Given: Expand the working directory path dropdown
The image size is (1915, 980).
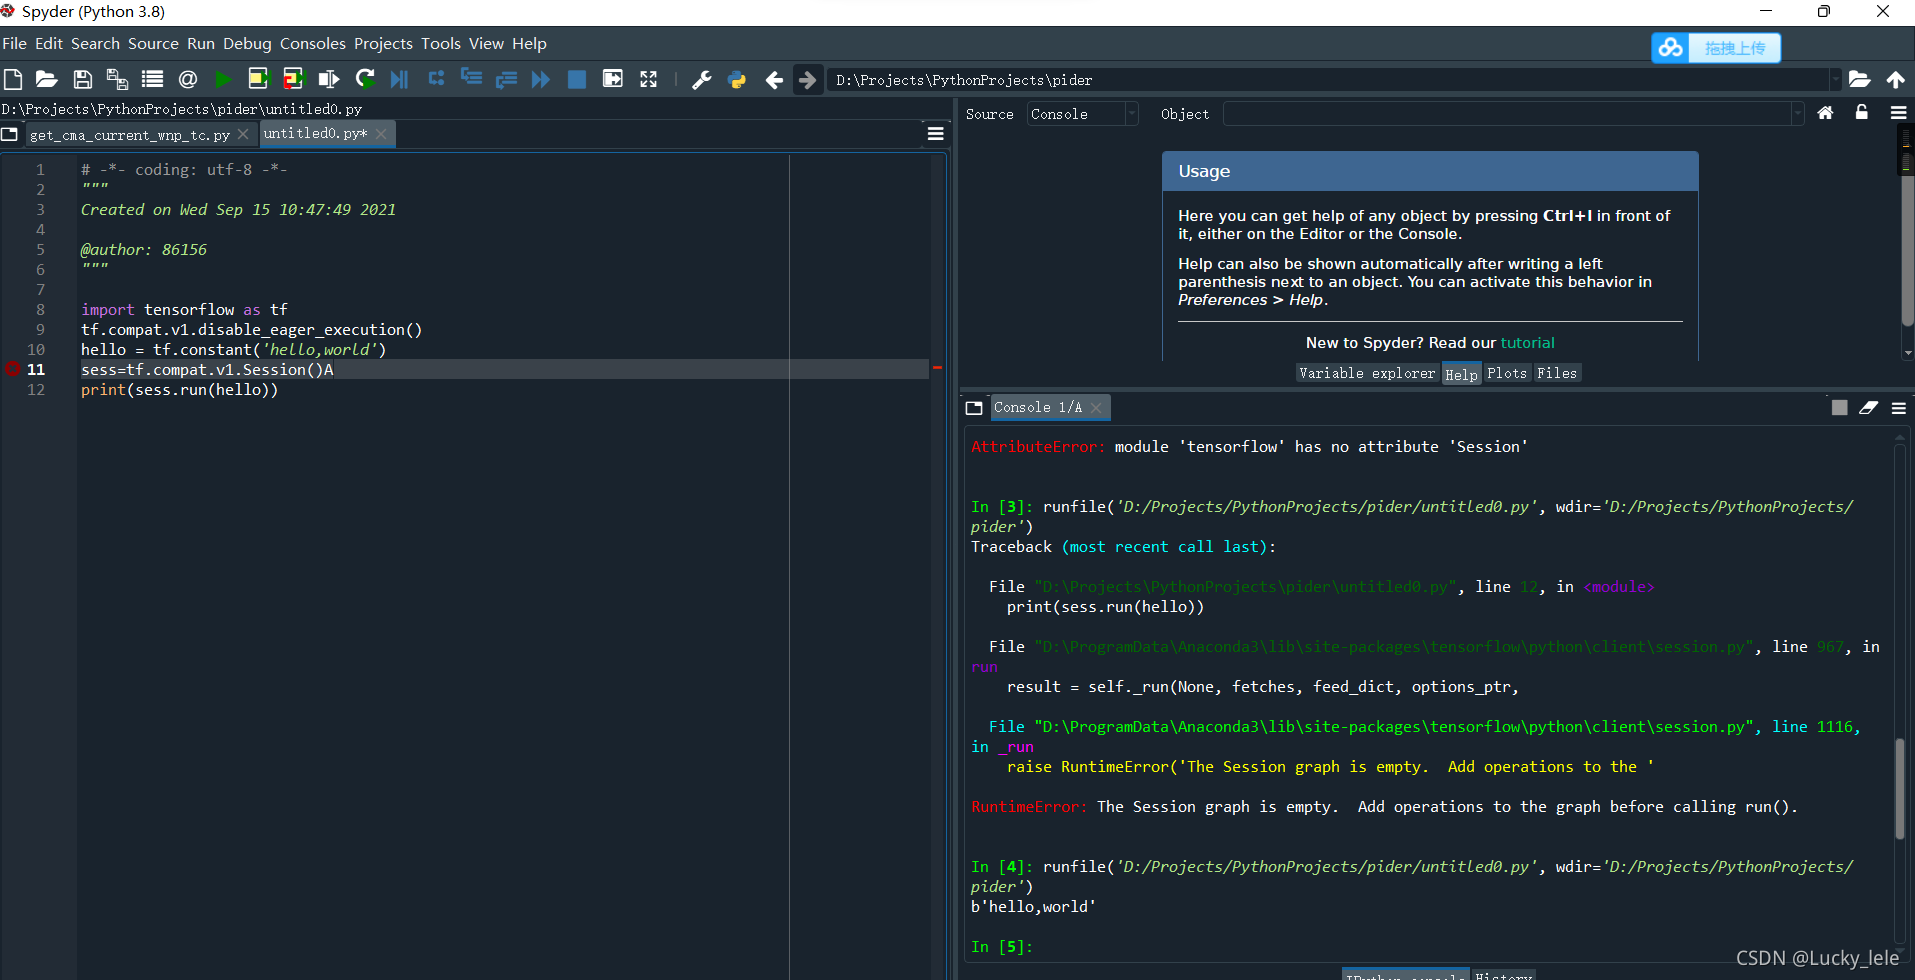Looking at the screenshot, I should click(1835, 79).
